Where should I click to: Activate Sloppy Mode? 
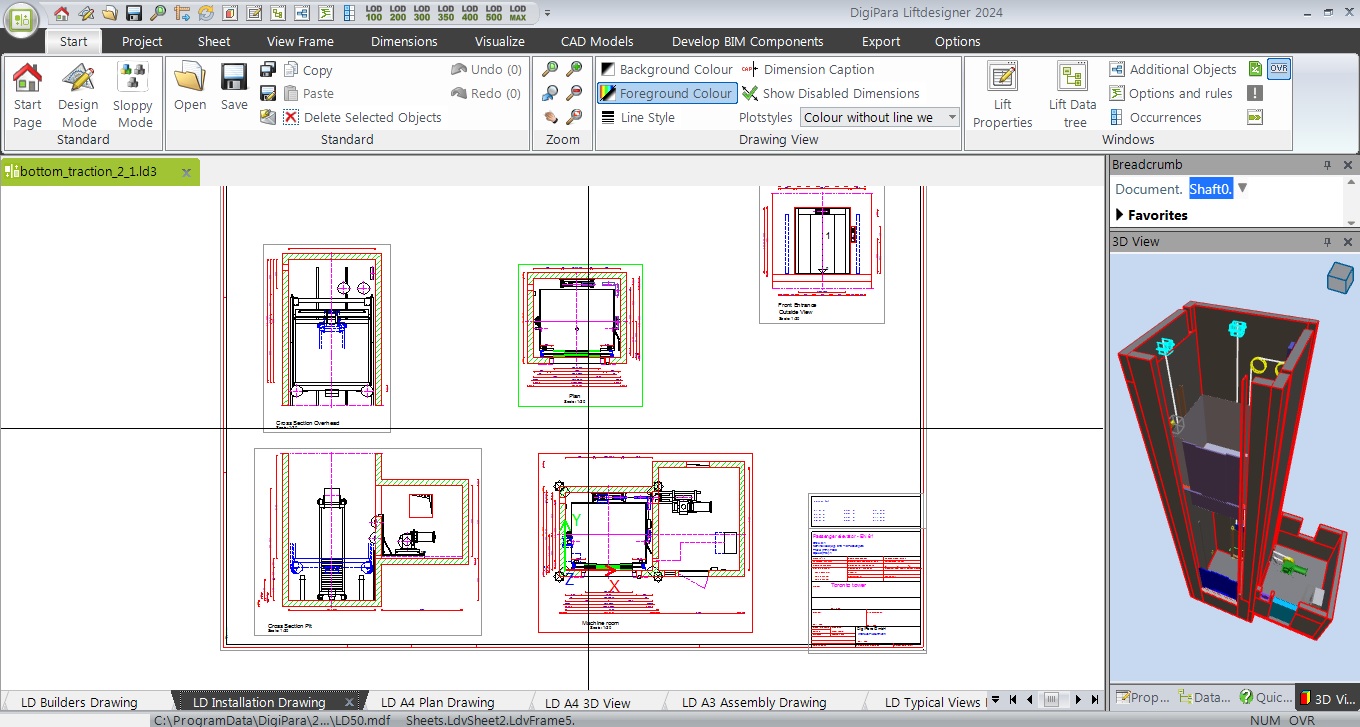(x=132, y=96)
